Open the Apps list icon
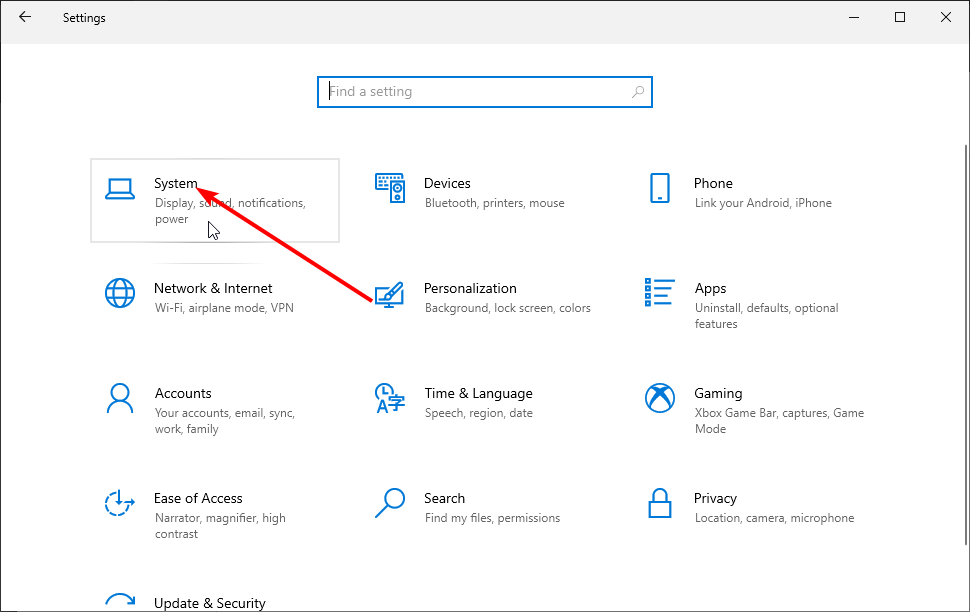Viewport: 970px width, 612px height. 659,292
